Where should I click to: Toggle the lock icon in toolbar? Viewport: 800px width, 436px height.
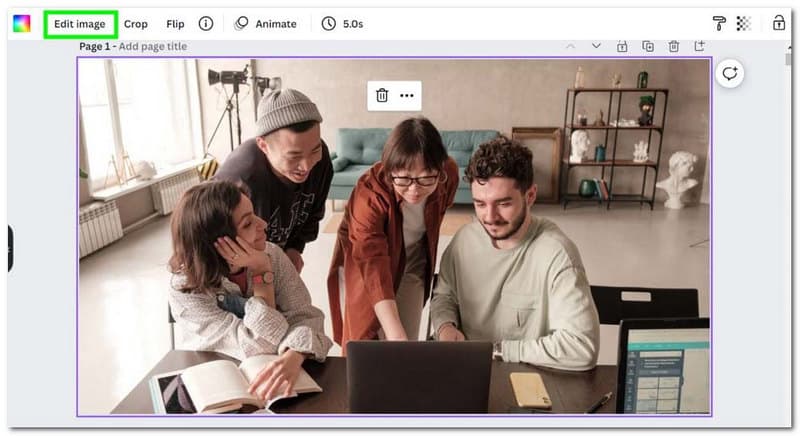(x=779, y=23)
